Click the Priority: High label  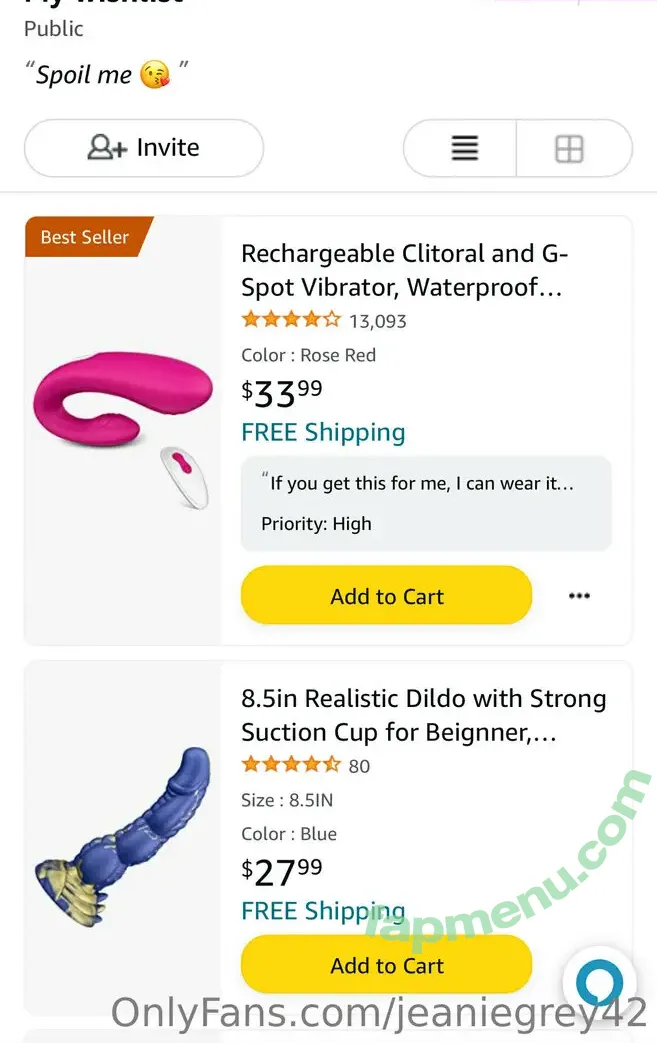pyautogui.click(x=316, y=524)
